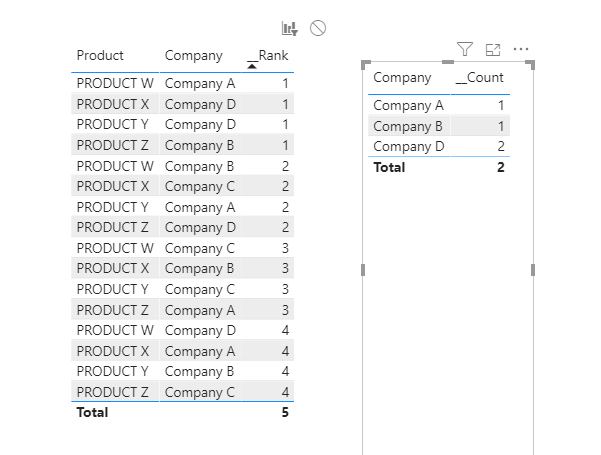
Task: Click the sort arrow under __Rank header
Action: 252,66
